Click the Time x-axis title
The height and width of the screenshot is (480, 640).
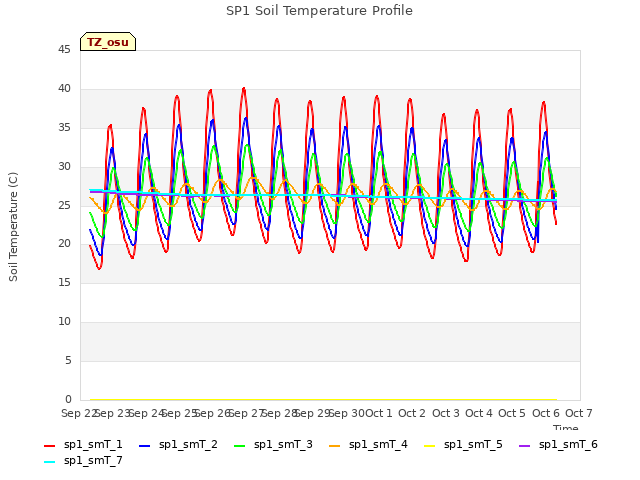pyautogui.click(x=565, y=427)
